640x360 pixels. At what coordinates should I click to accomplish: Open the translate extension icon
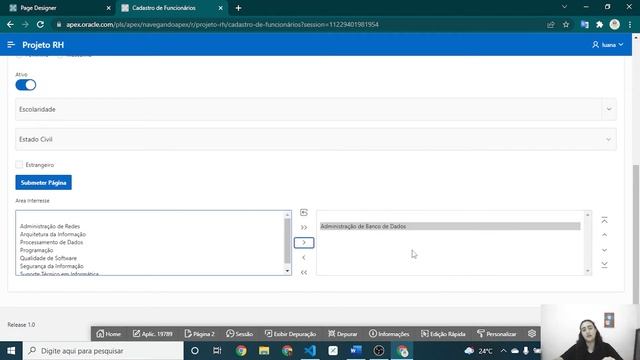click(584, 24)
